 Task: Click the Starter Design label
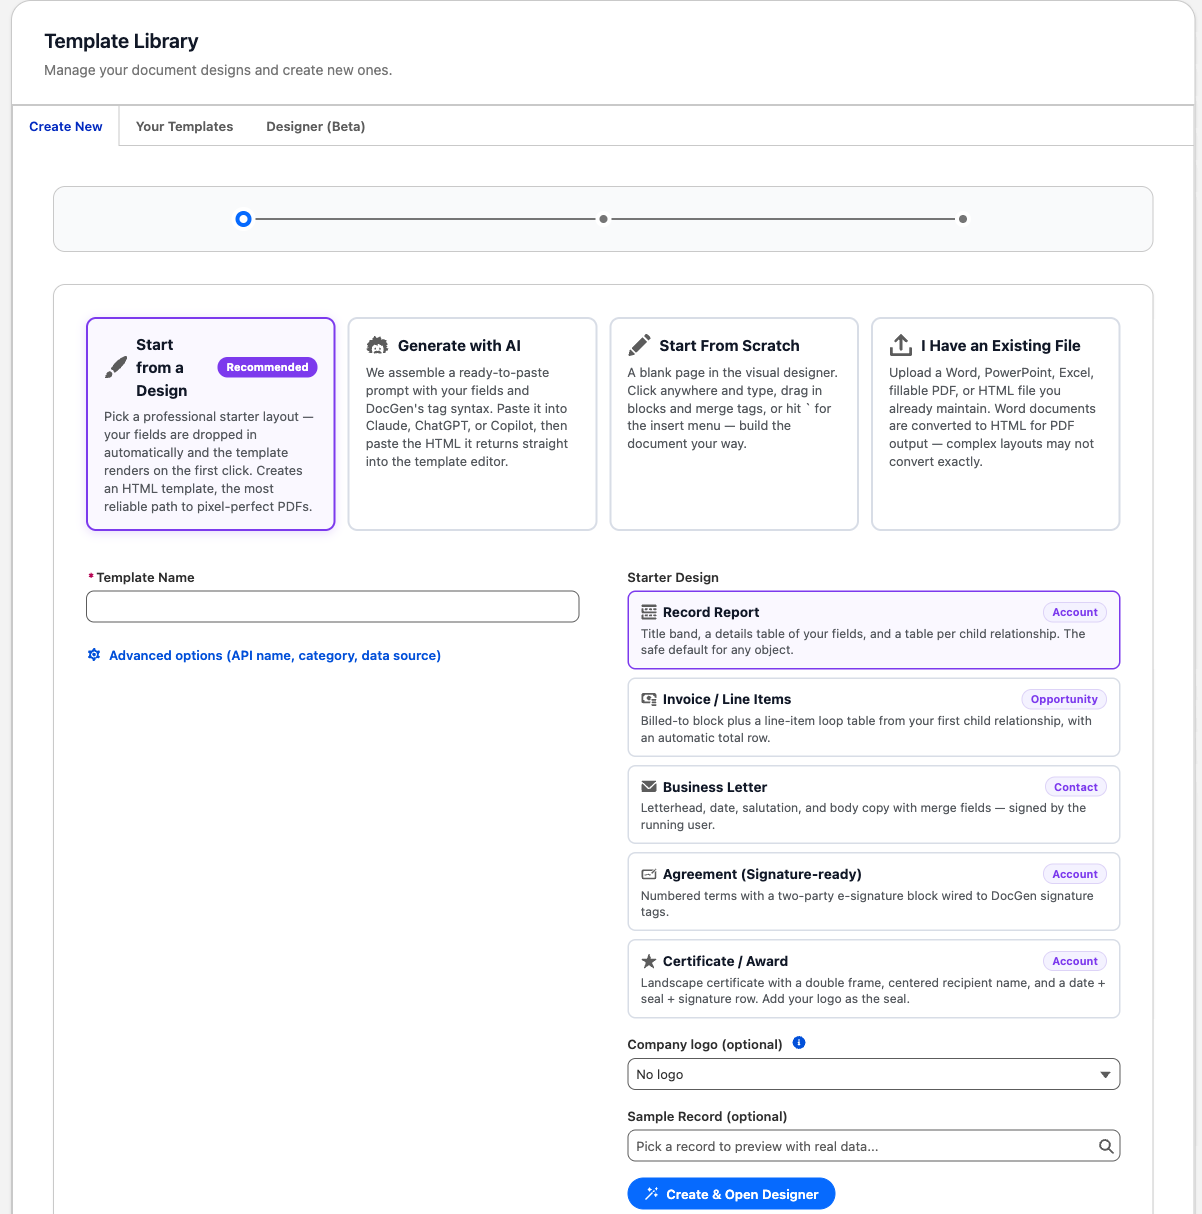click(x=673, y=577)
